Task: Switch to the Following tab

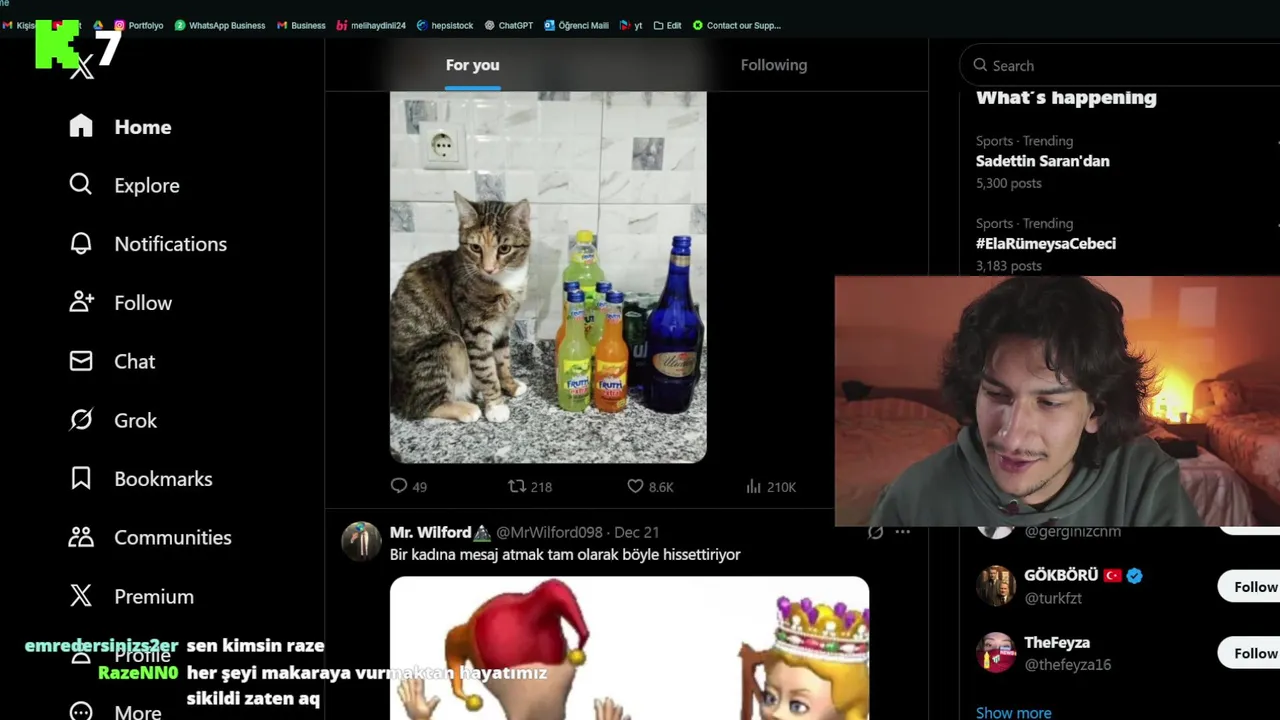Action: point(774,65)
